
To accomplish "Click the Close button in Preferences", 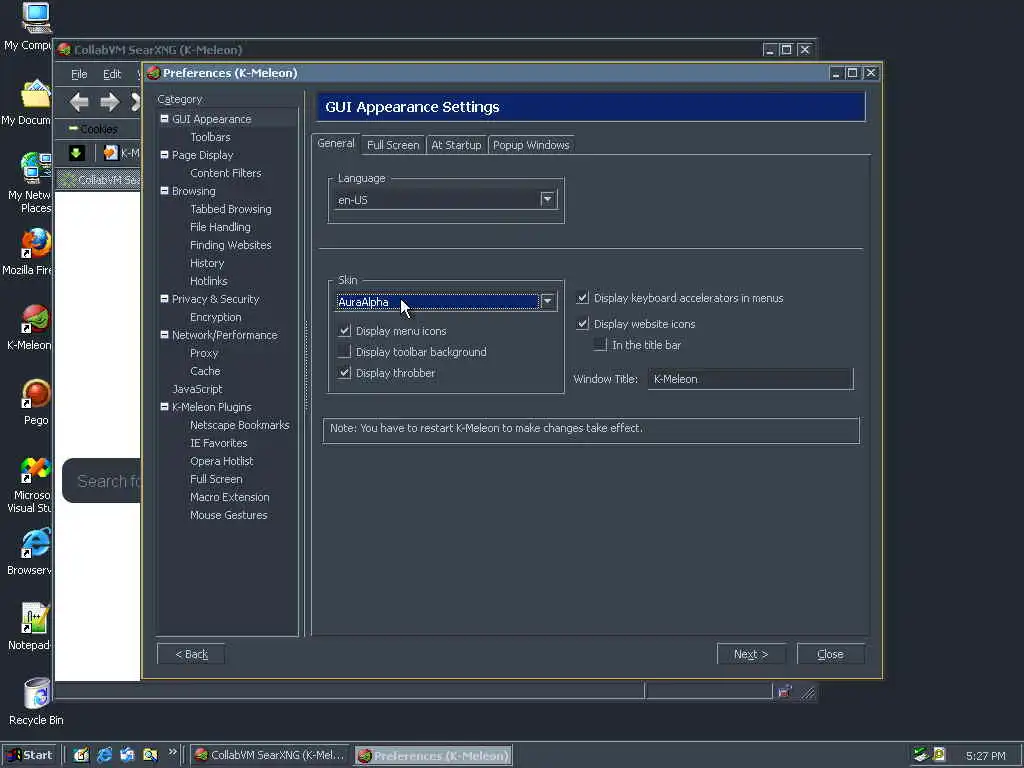I will point(831,654).
